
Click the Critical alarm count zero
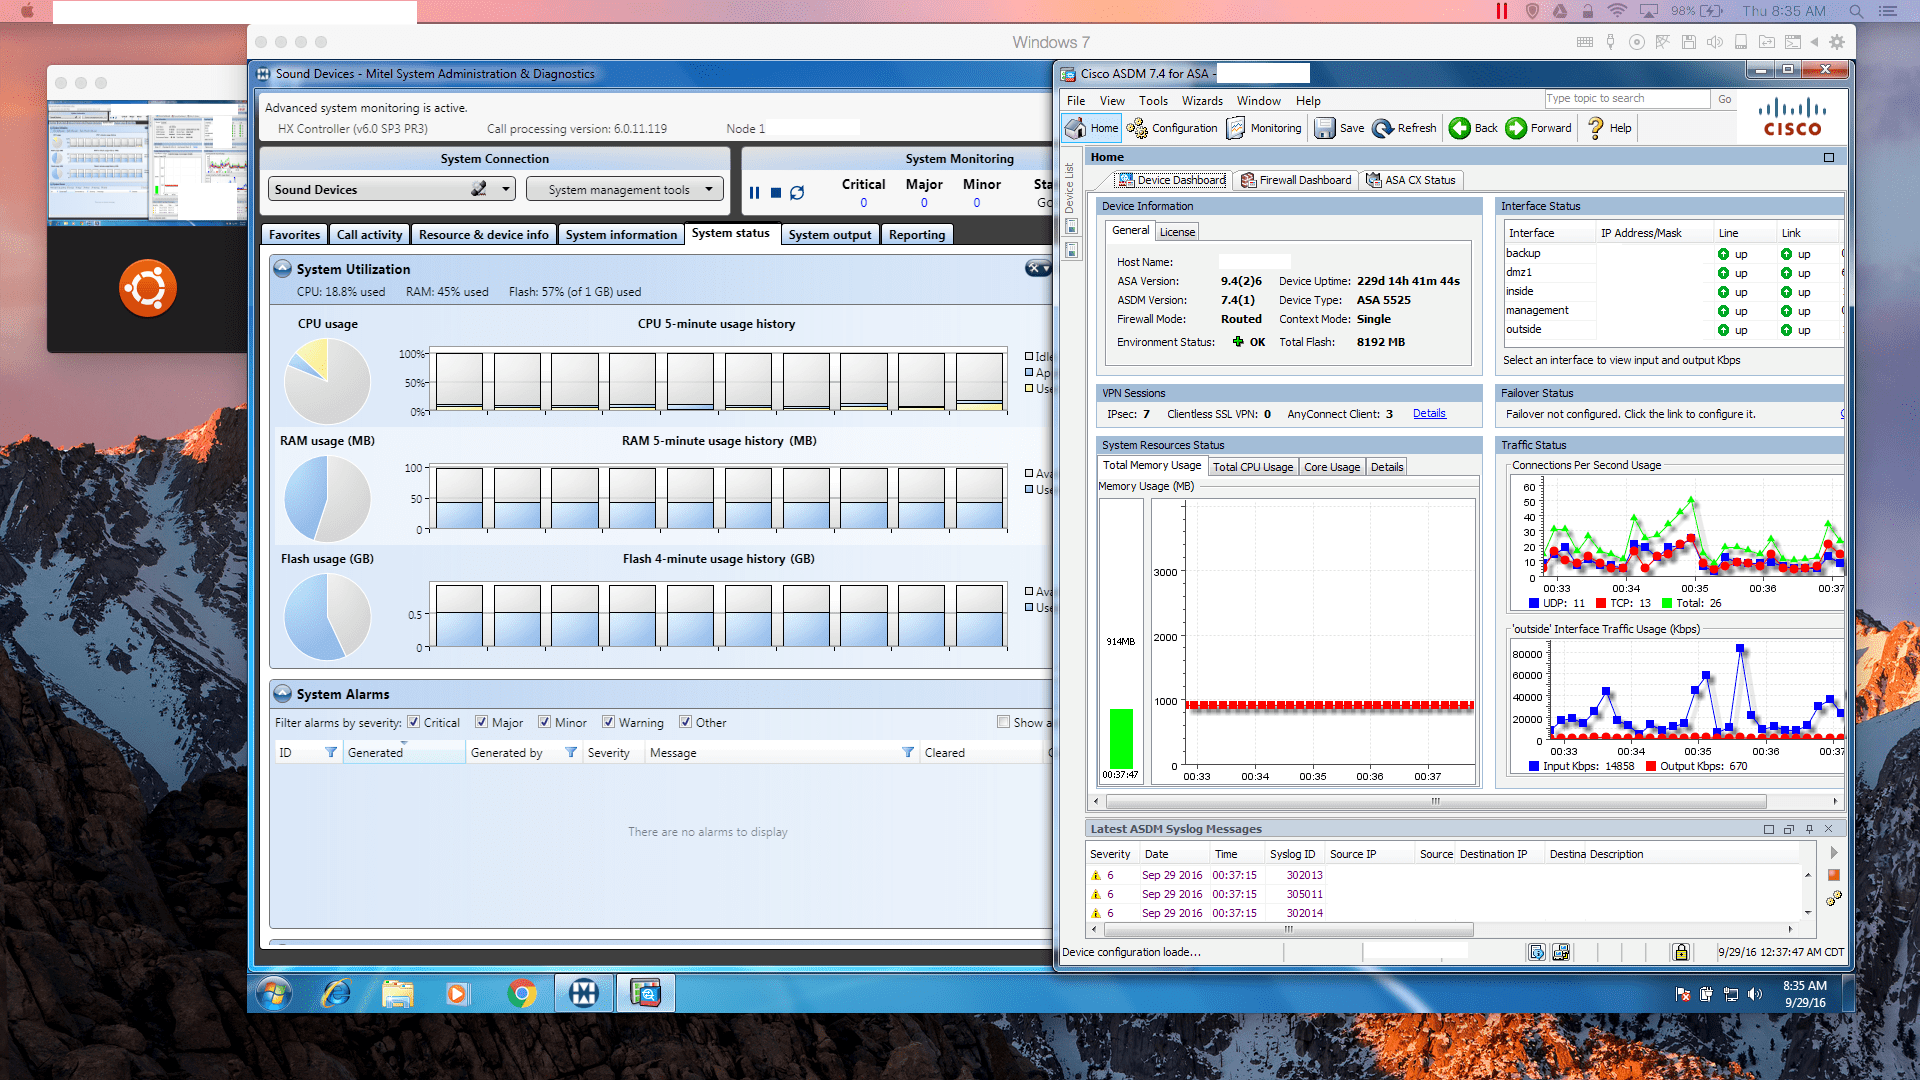(x=864, y=203)
